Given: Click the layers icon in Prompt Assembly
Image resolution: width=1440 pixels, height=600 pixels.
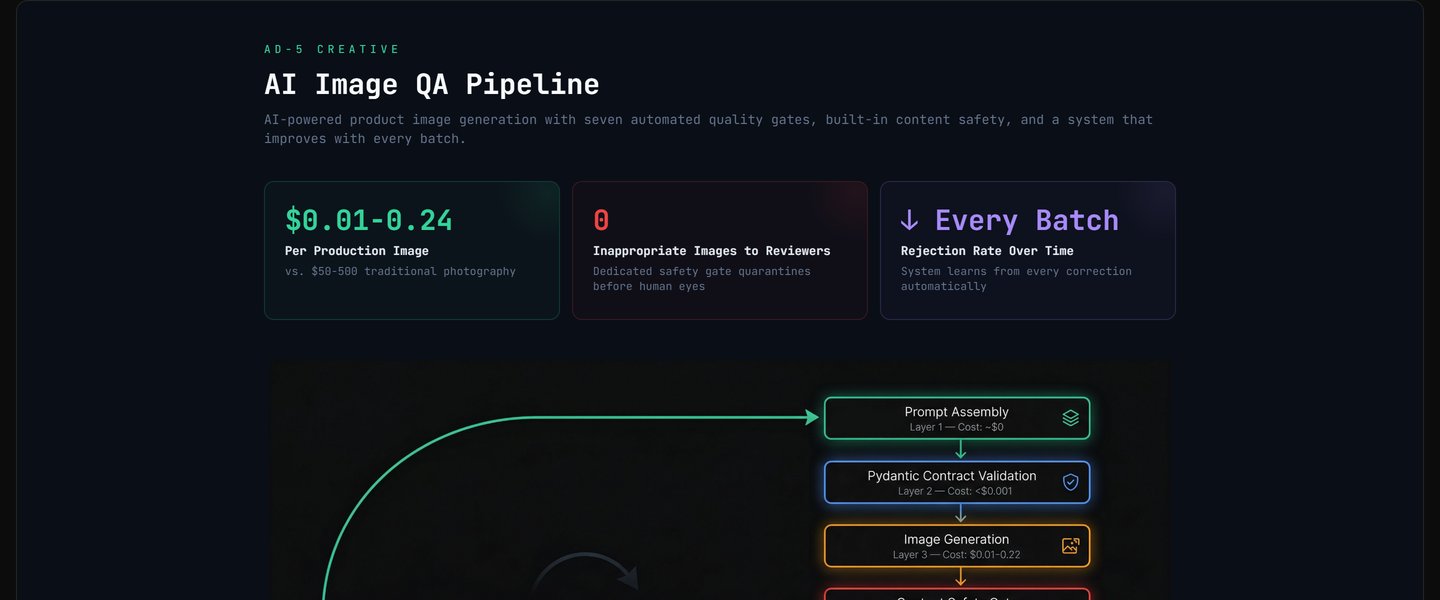Looking at the screenshot, I should 1070,418.
